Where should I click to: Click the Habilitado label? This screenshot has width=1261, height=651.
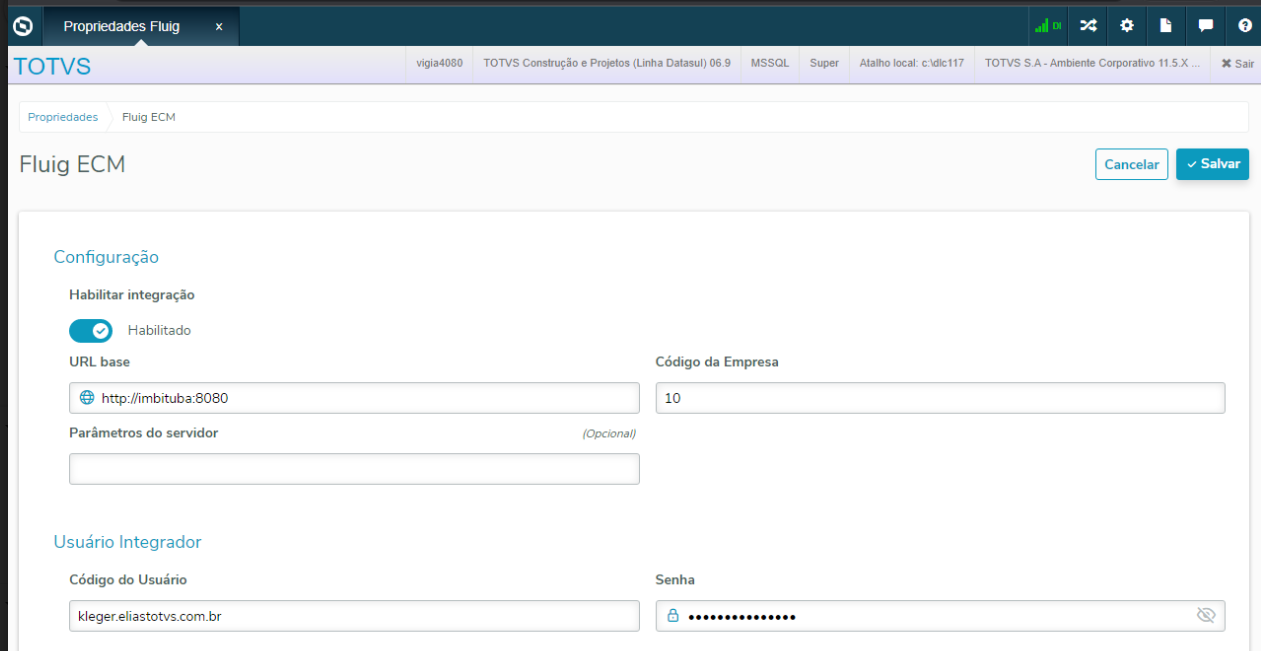click(x=159, y=330)
